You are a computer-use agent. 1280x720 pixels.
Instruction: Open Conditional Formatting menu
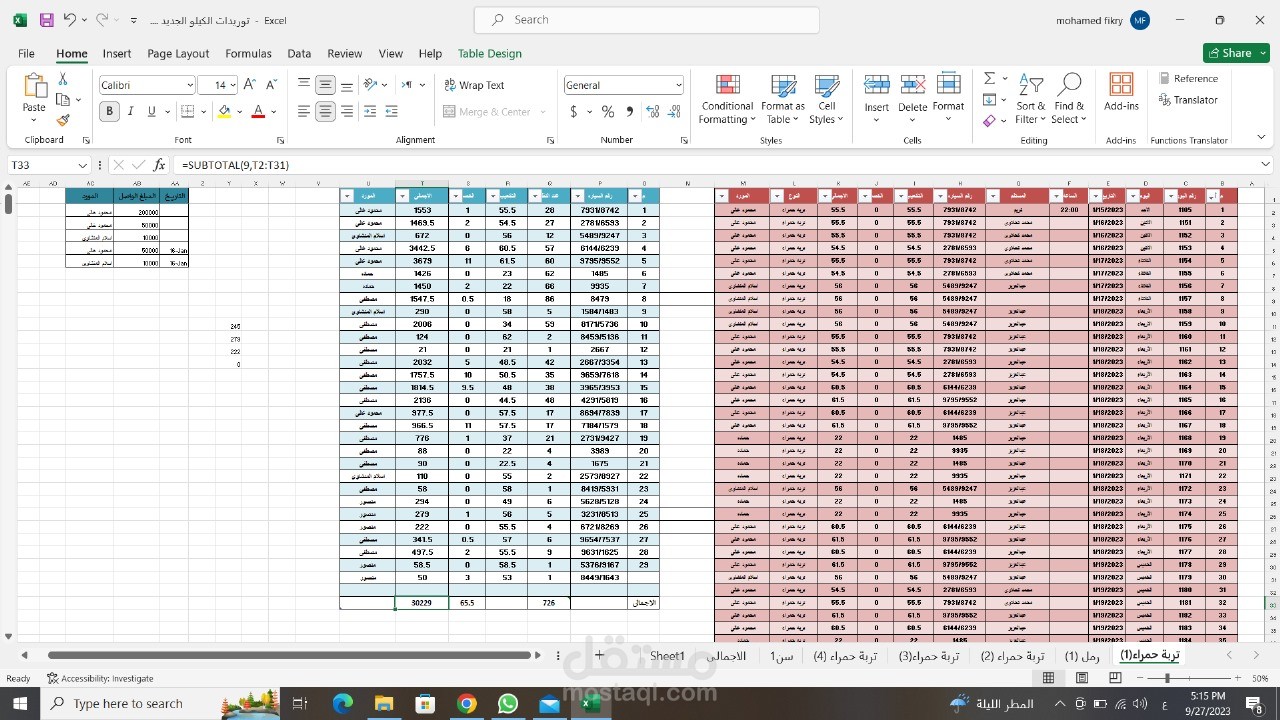pos(728,99)
